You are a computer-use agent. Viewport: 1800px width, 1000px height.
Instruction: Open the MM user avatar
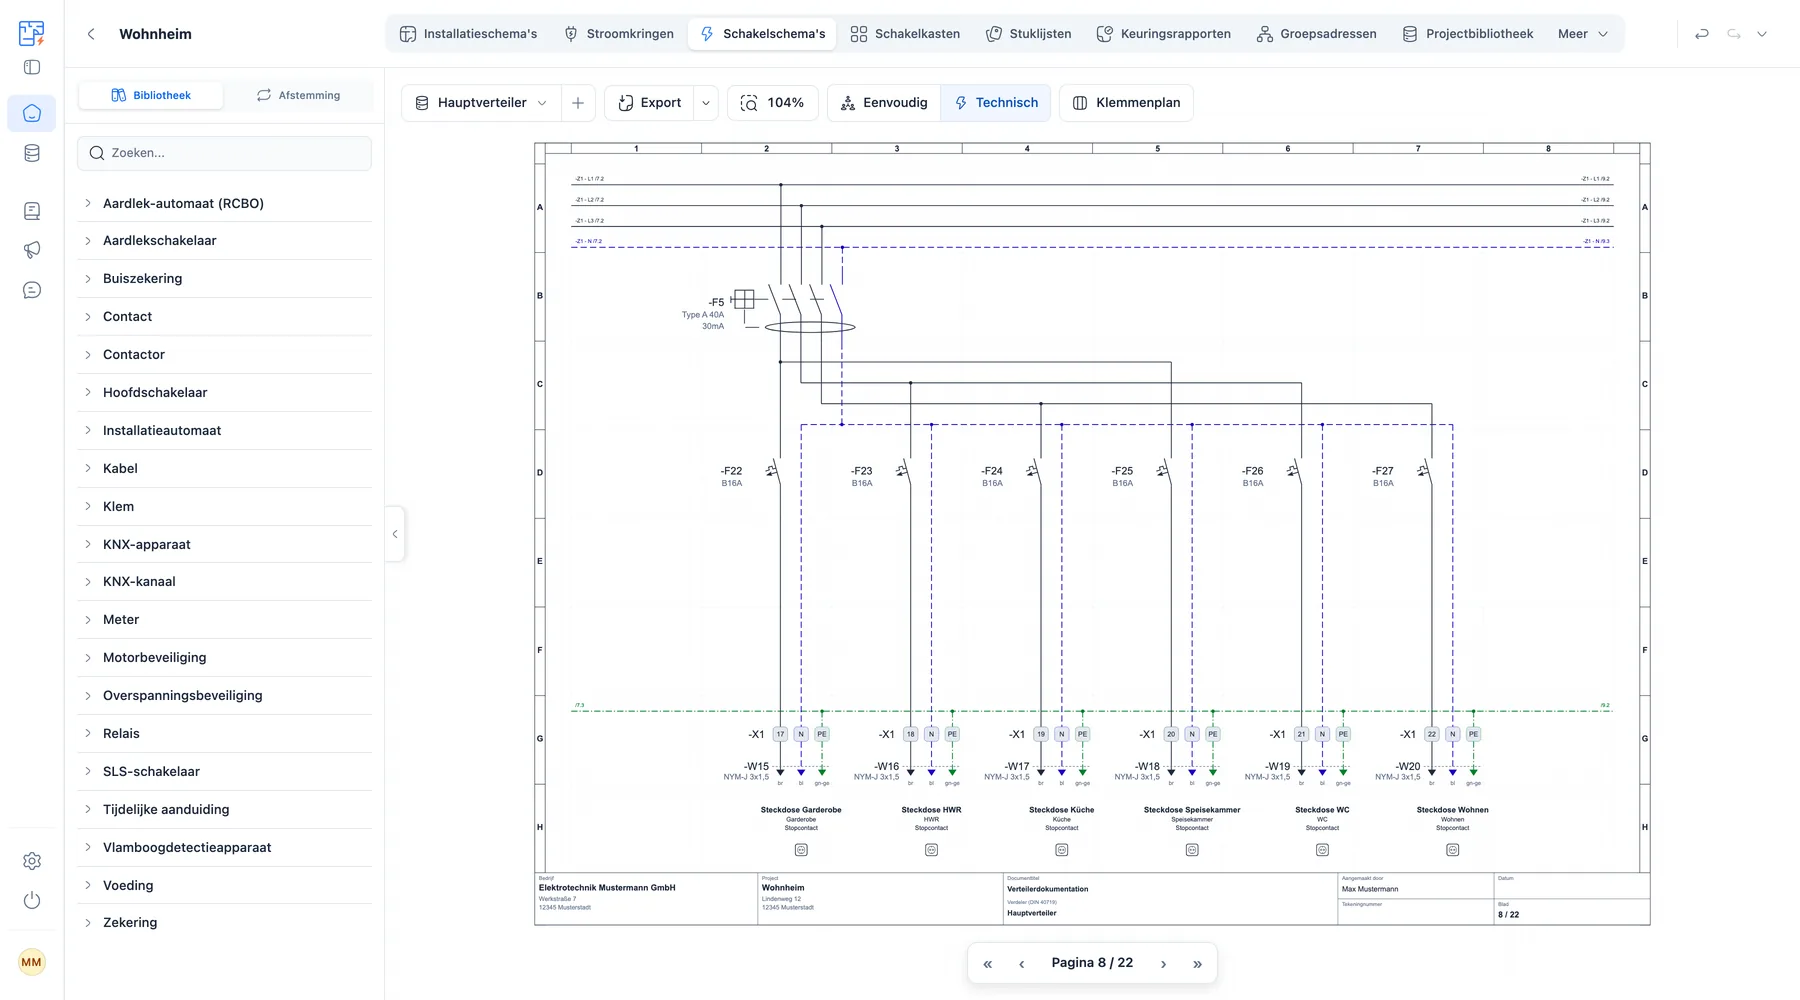pos(32,962)
